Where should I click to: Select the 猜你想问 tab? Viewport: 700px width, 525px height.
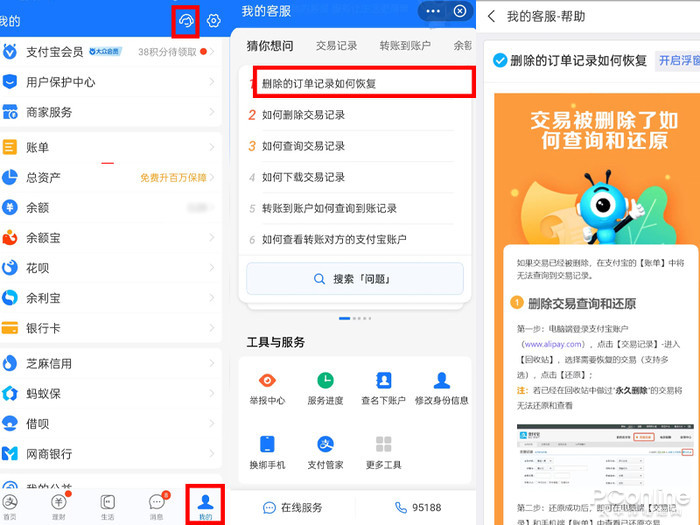(x=270, y=46)
